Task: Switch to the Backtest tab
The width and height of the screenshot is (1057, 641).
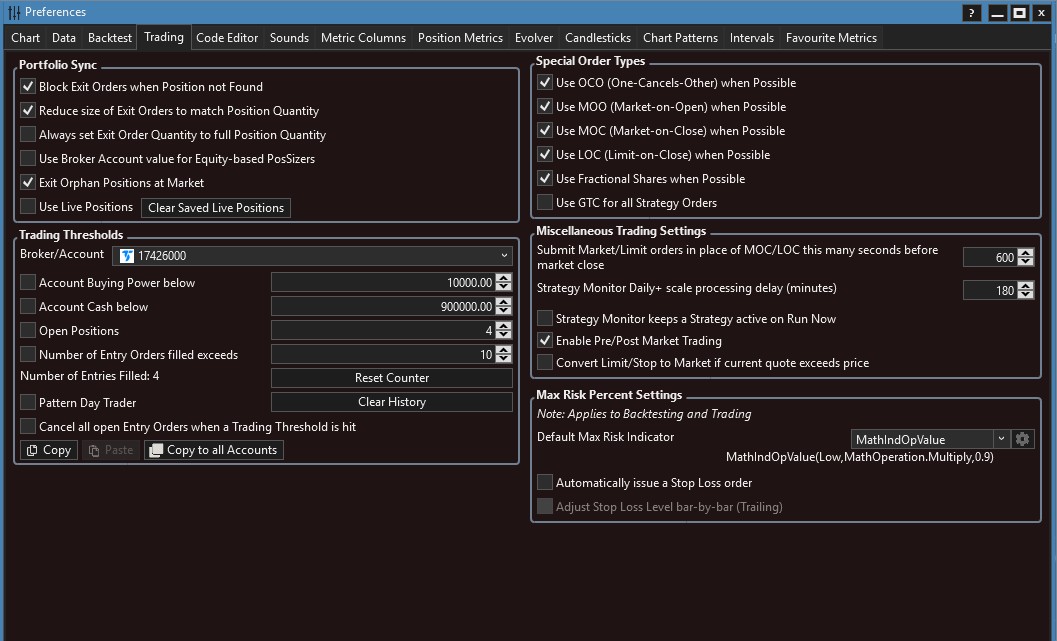Action: (110, 38)
